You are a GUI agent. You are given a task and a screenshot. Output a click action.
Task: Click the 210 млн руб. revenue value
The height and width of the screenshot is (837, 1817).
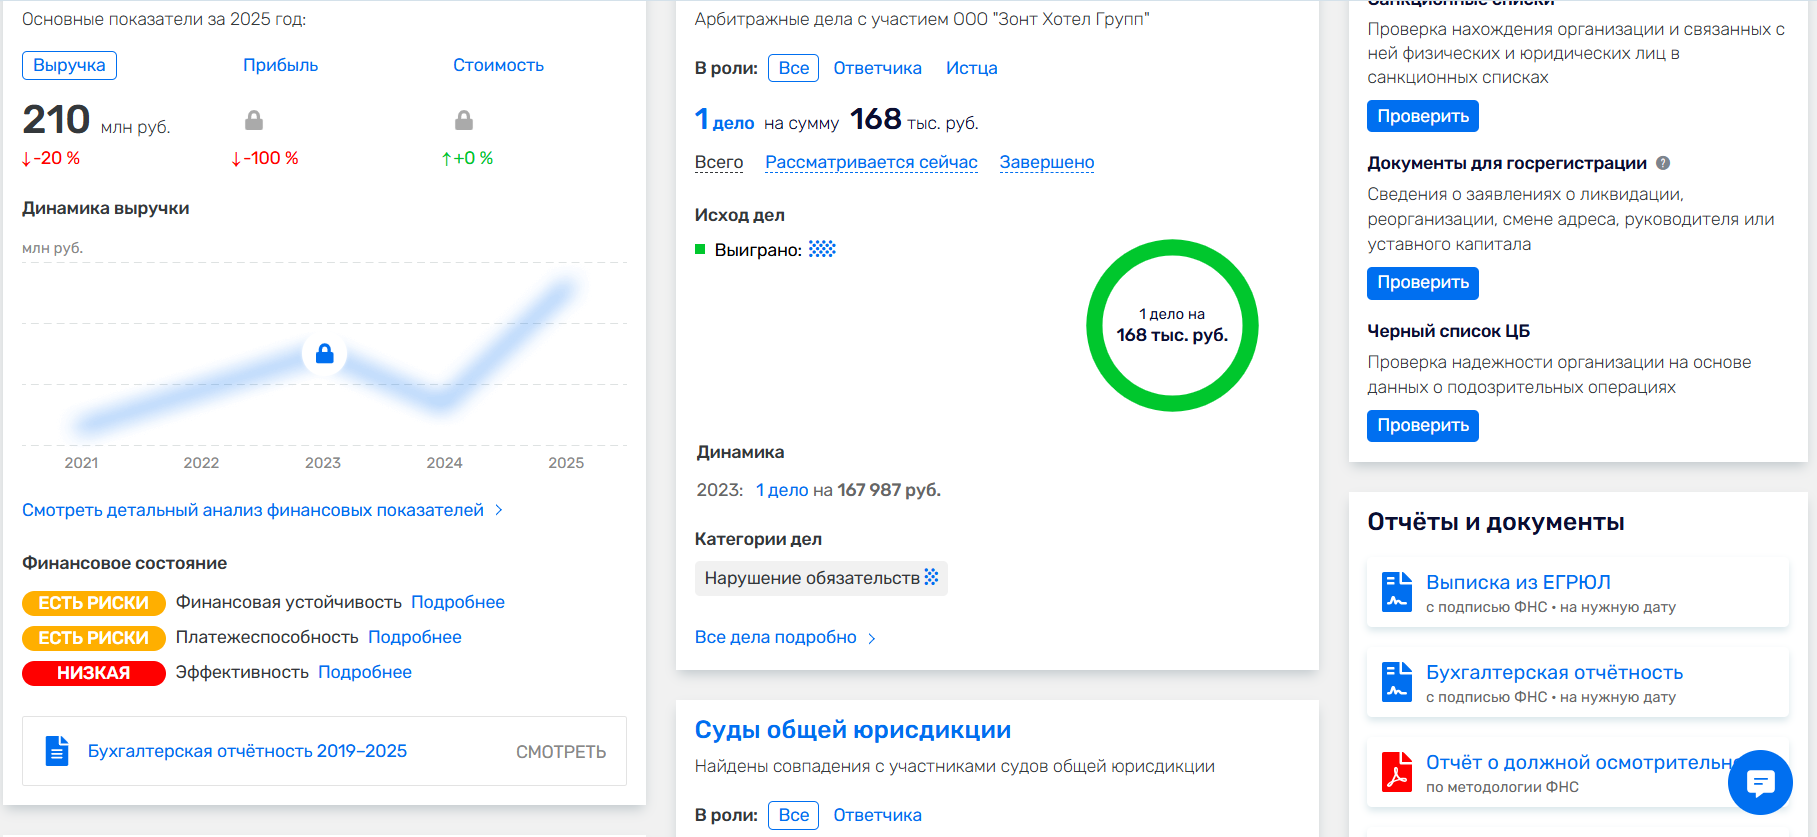[96, 120]
